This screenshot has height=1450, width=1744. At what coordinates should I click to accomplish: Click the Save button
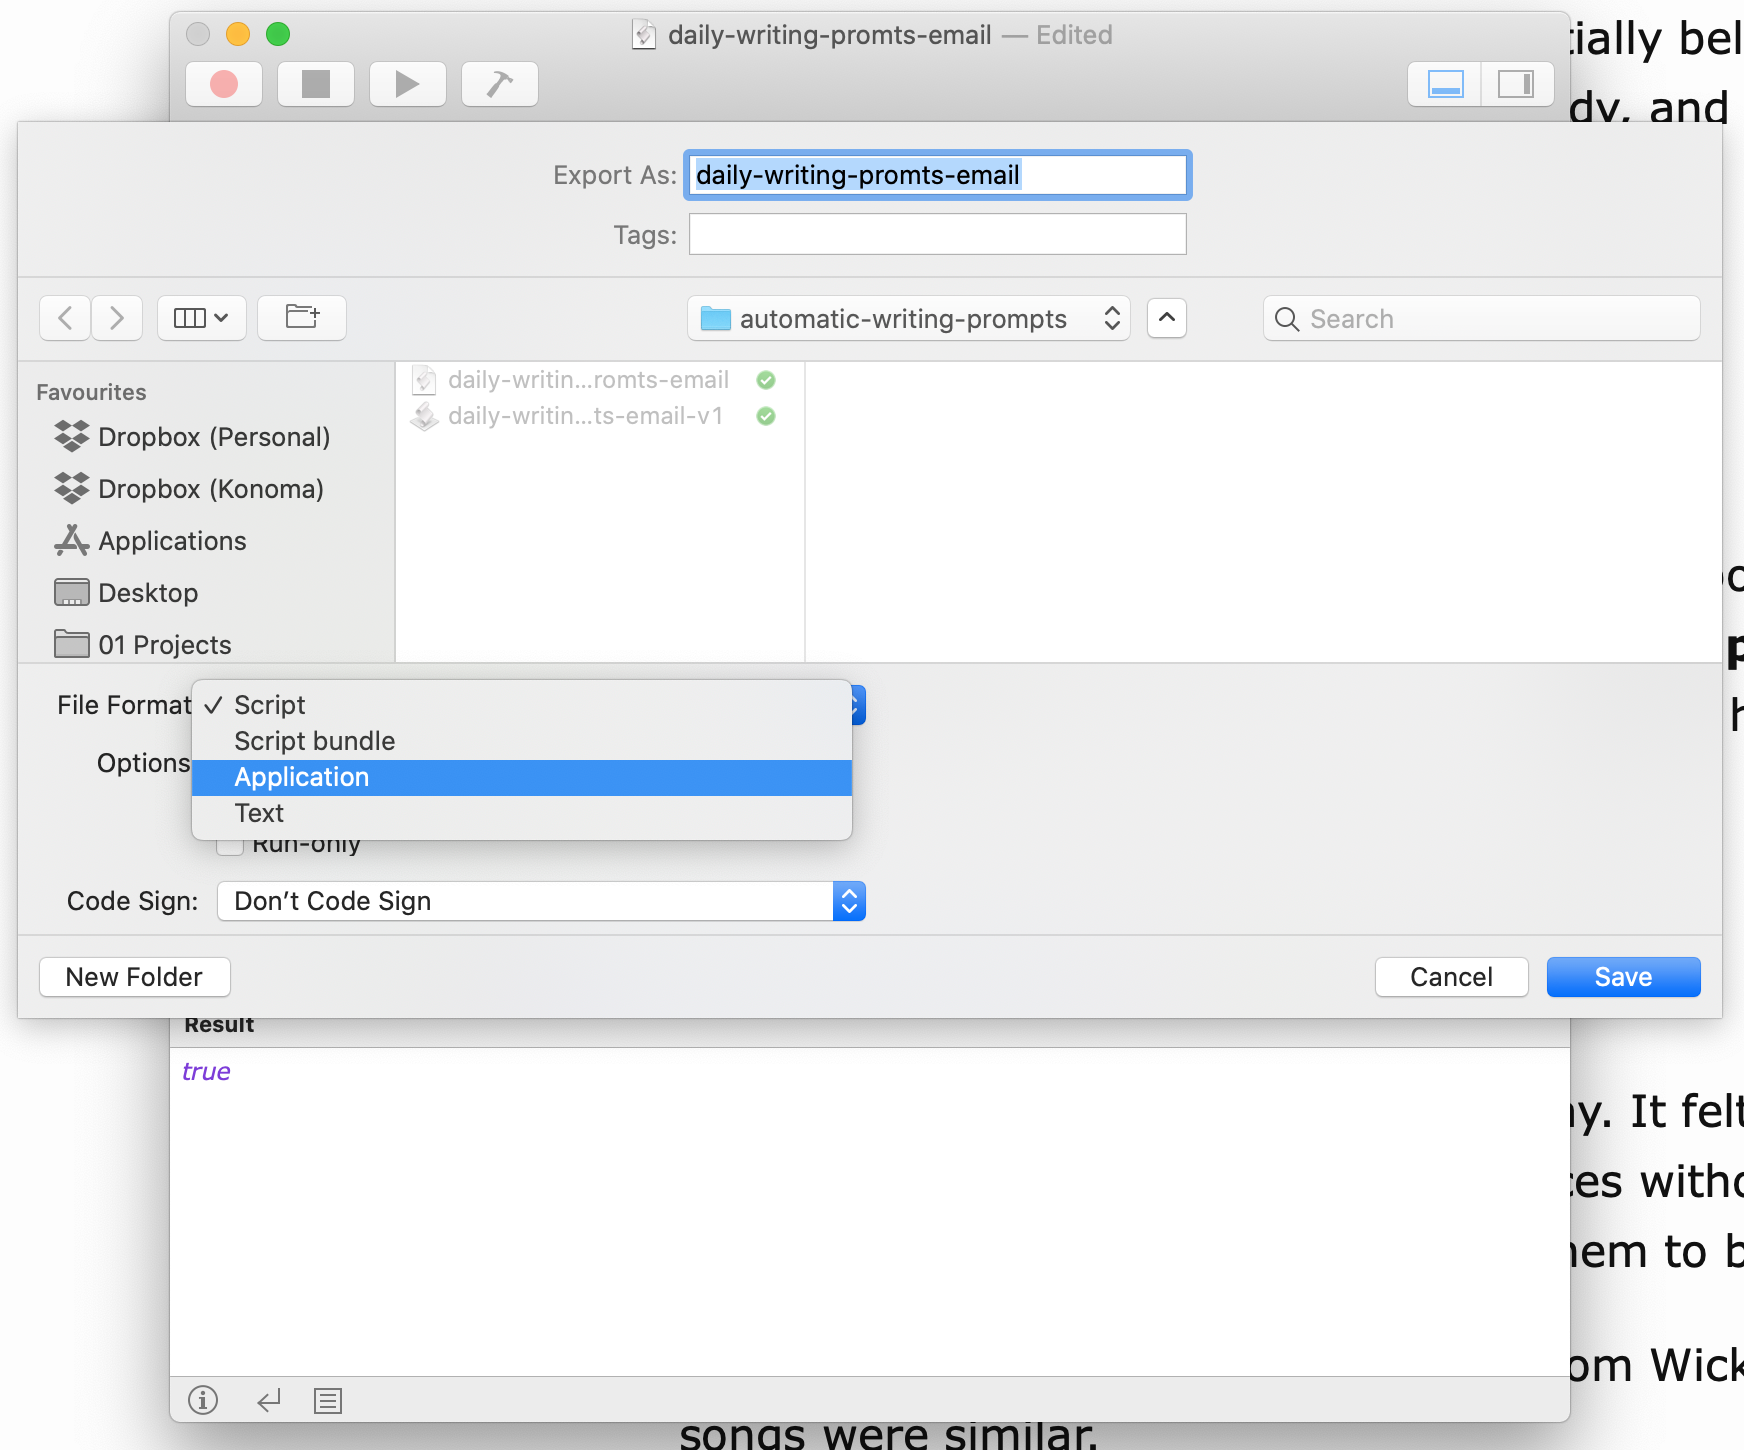(1623, 977)
